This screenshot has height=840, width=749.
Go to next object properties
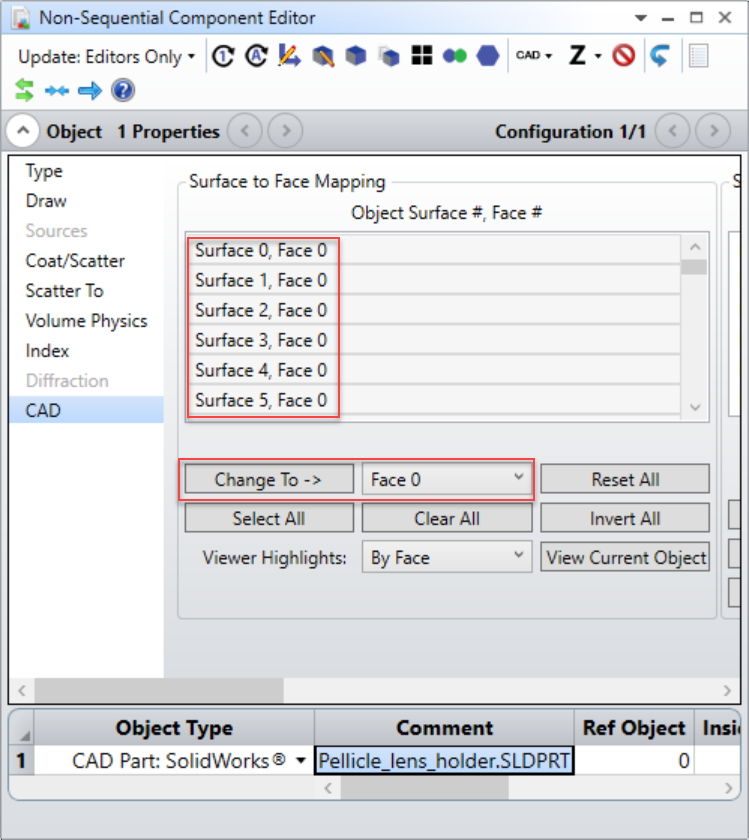285,131
